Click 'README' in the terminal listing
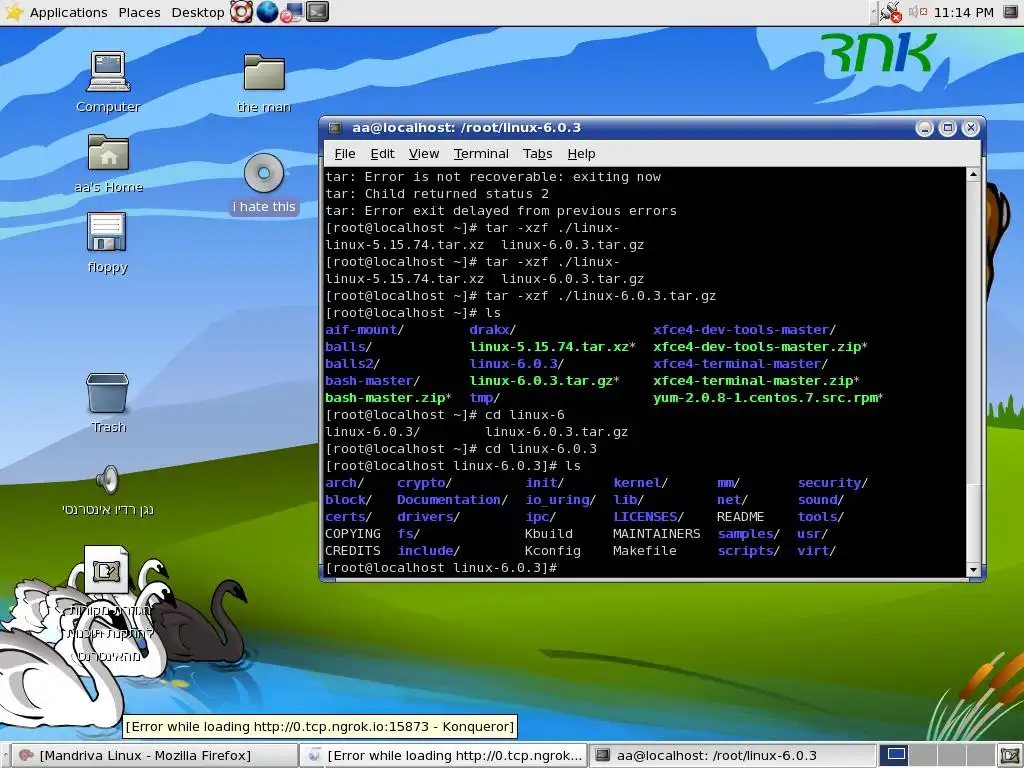Image resolution: width=1024 pixels, height=768 pixels. pos(740,517)
